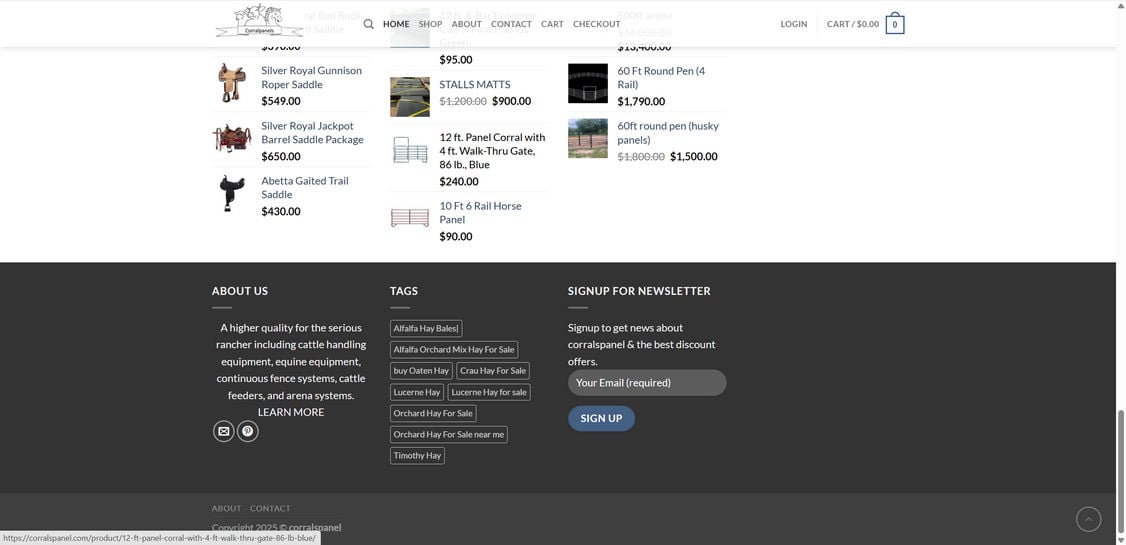Open the cart bag icon showing 0
The width and height of the screenshot is (1126, 545).
895,24
